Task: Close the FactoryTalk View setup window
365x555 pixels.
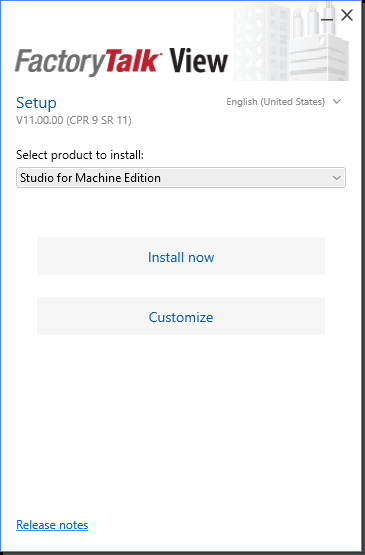Action: (347, 15)
